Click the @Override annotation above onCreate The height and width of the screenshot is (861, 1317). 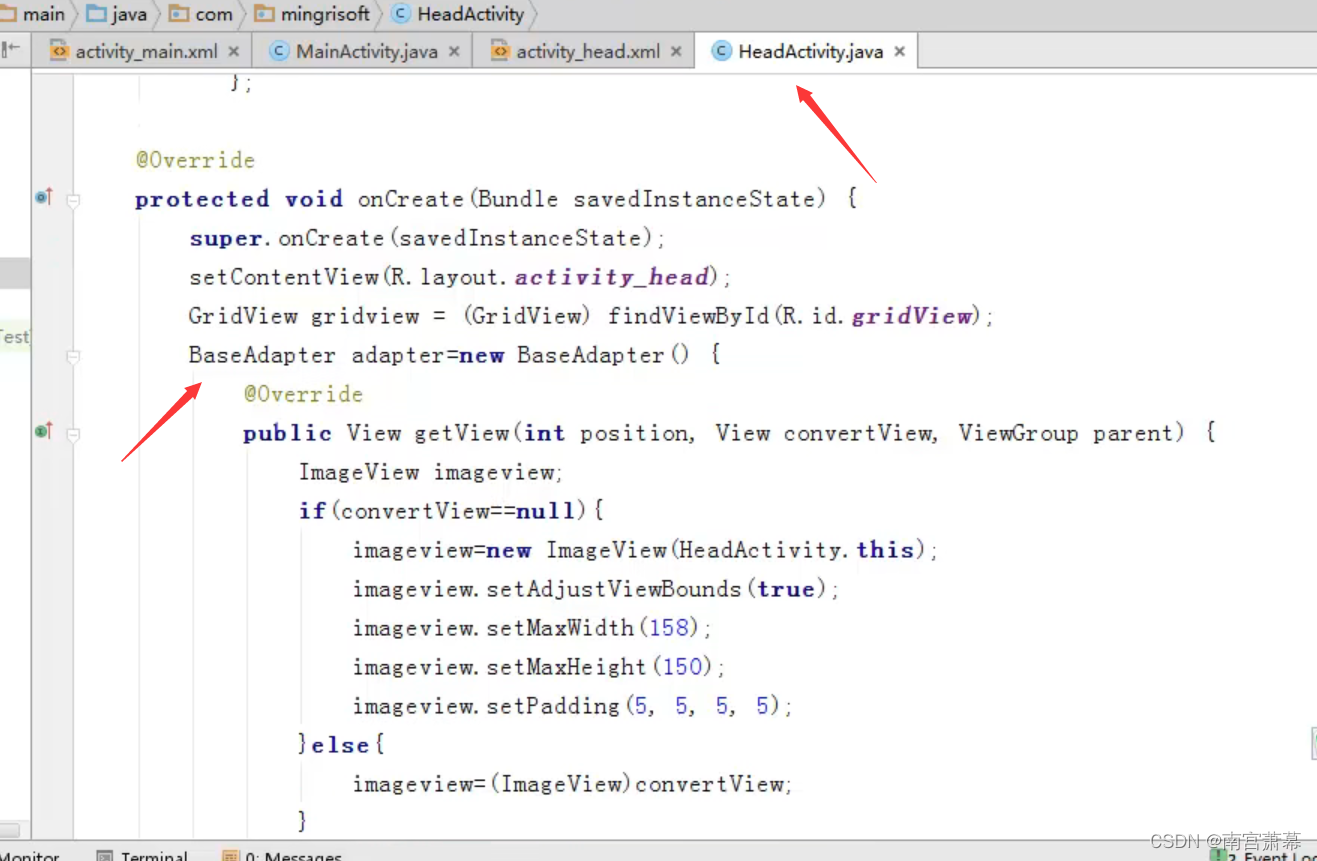pos(195,160)
